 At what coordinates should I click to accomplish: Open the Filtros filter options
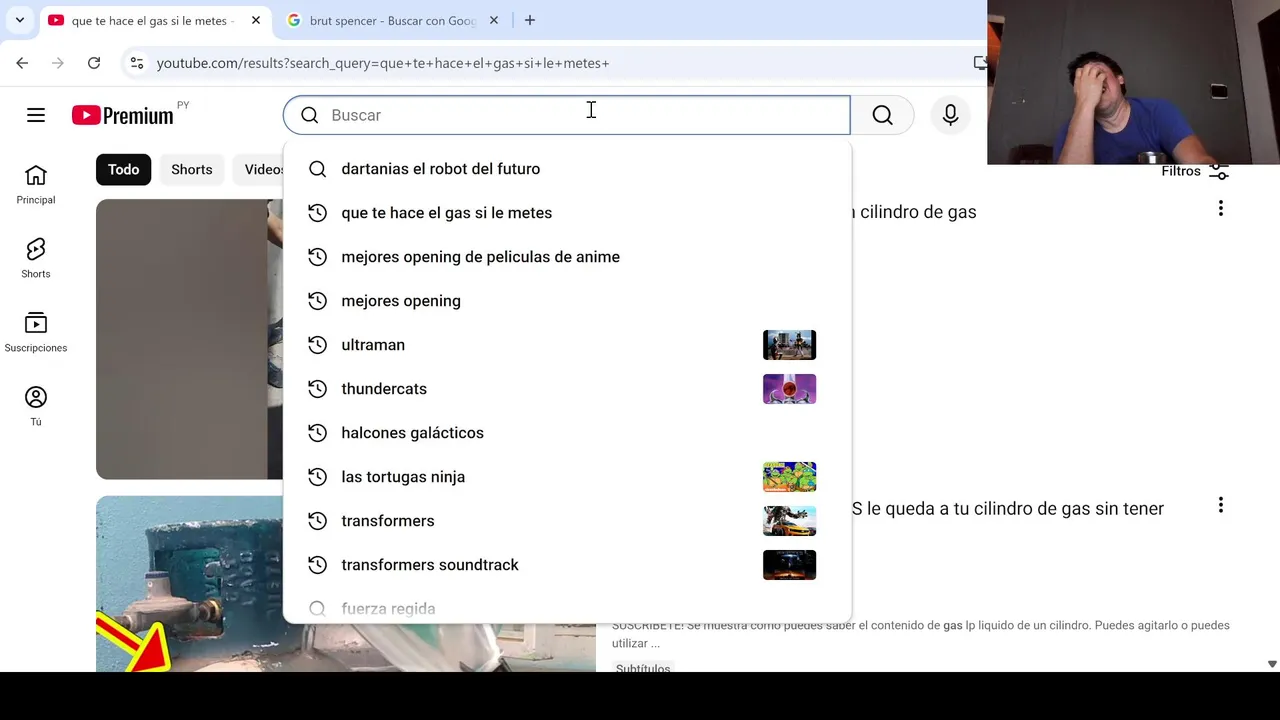pyautogui.click(x=1195, y=171)
